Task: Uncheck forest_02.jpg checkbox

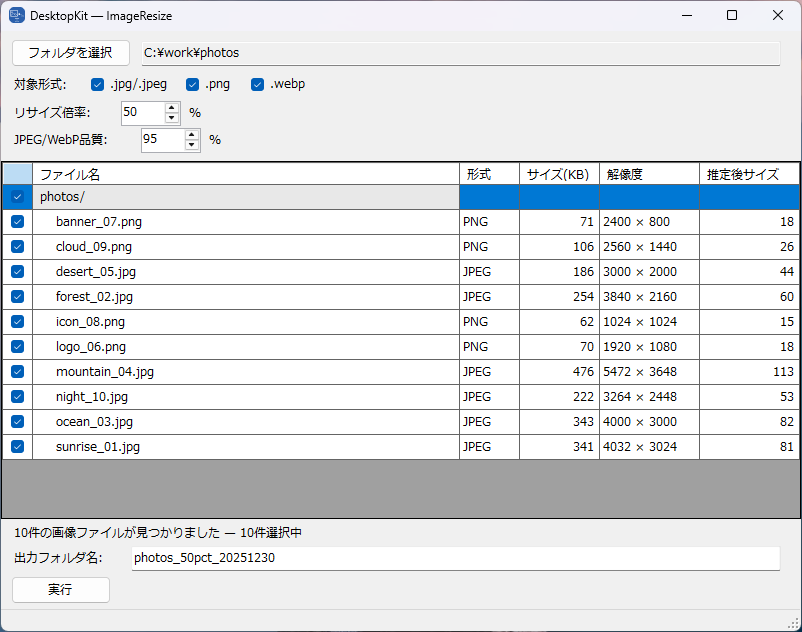Action: (x=17, y=297)
